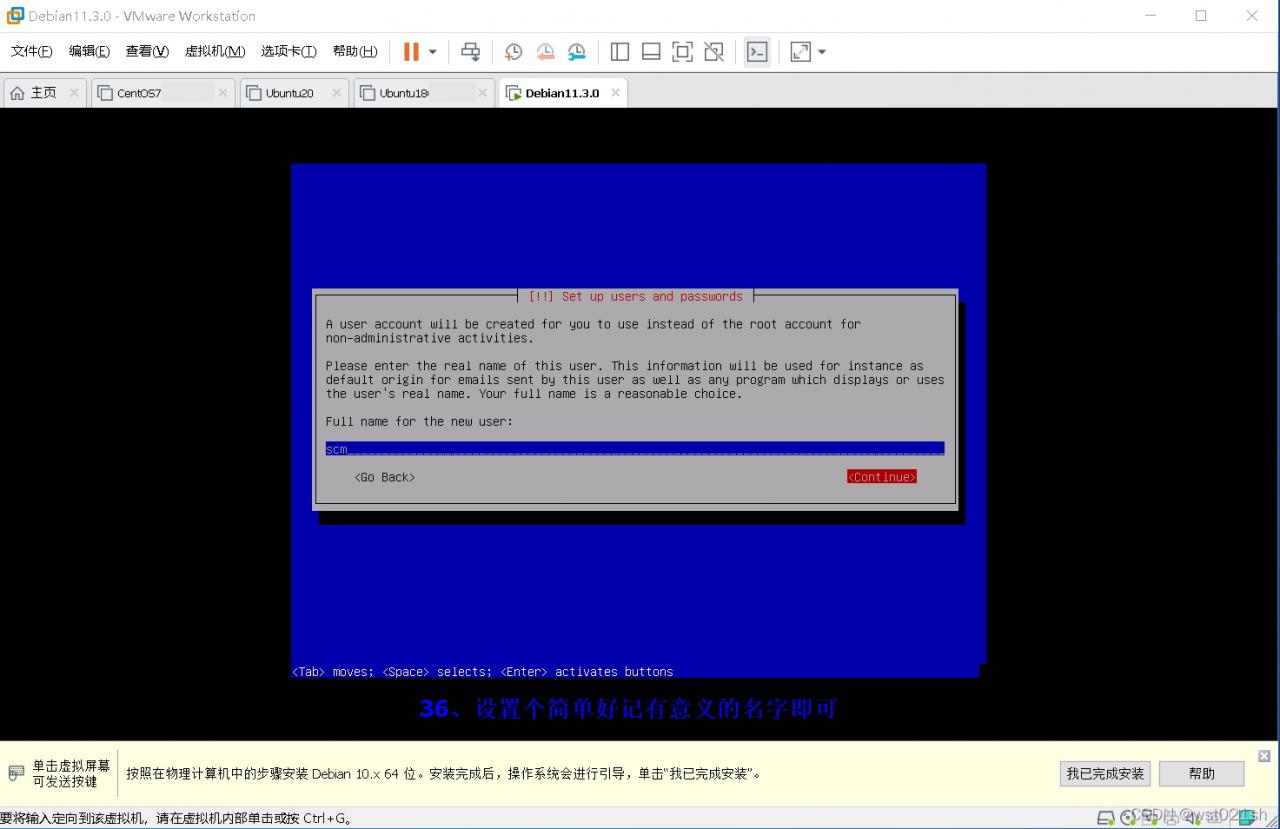Viewport: 1280px width, 829px height.
Task: Close the Debian11.3.0 tab
Action: tap(615, 93)
